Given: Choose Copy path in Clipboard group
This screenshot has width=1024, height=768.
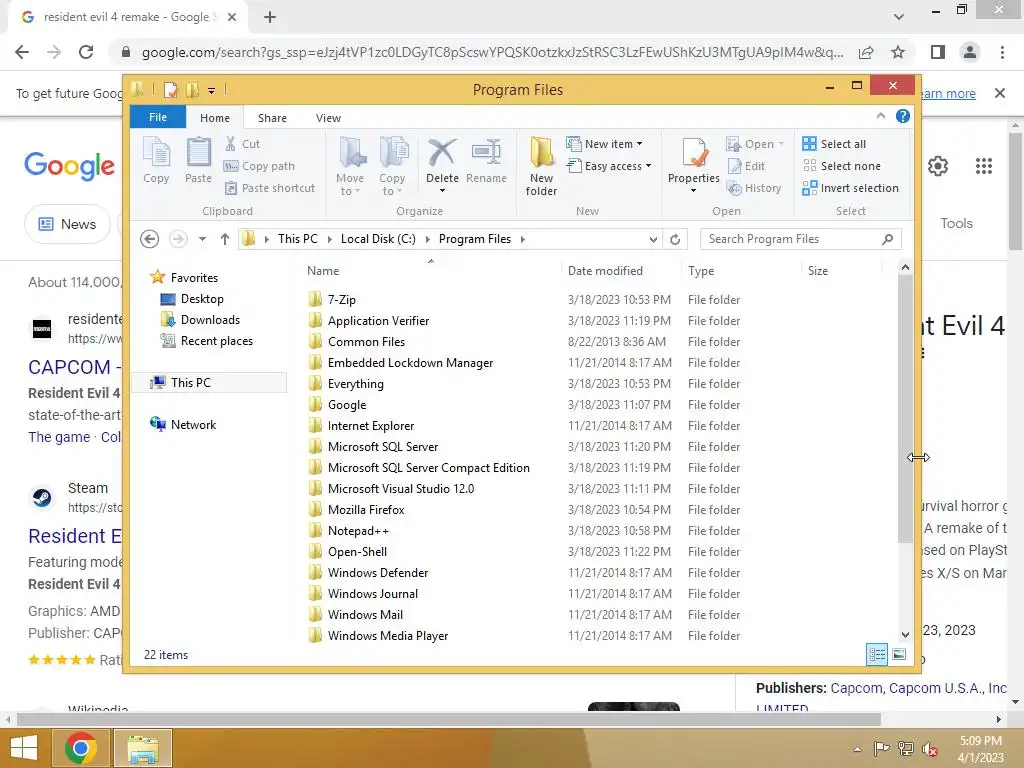Looking at the screenshot, I should click(259, 166).
